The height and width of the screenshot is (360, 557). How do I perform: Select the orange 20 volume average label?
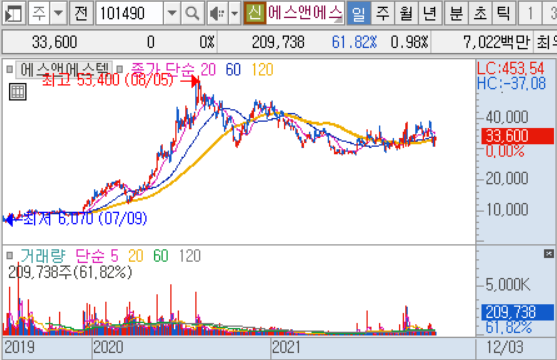(136, 256)
